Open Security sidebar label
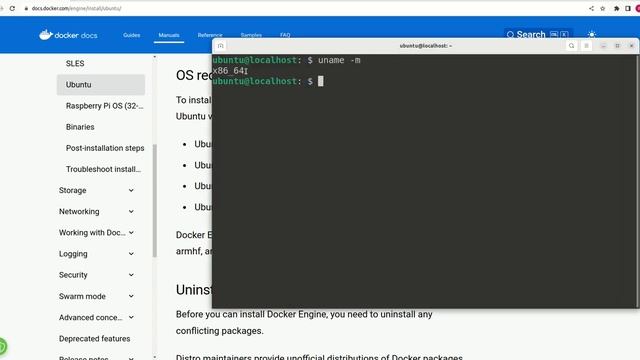This screenshot has height=360, width=640. (73, 275)
